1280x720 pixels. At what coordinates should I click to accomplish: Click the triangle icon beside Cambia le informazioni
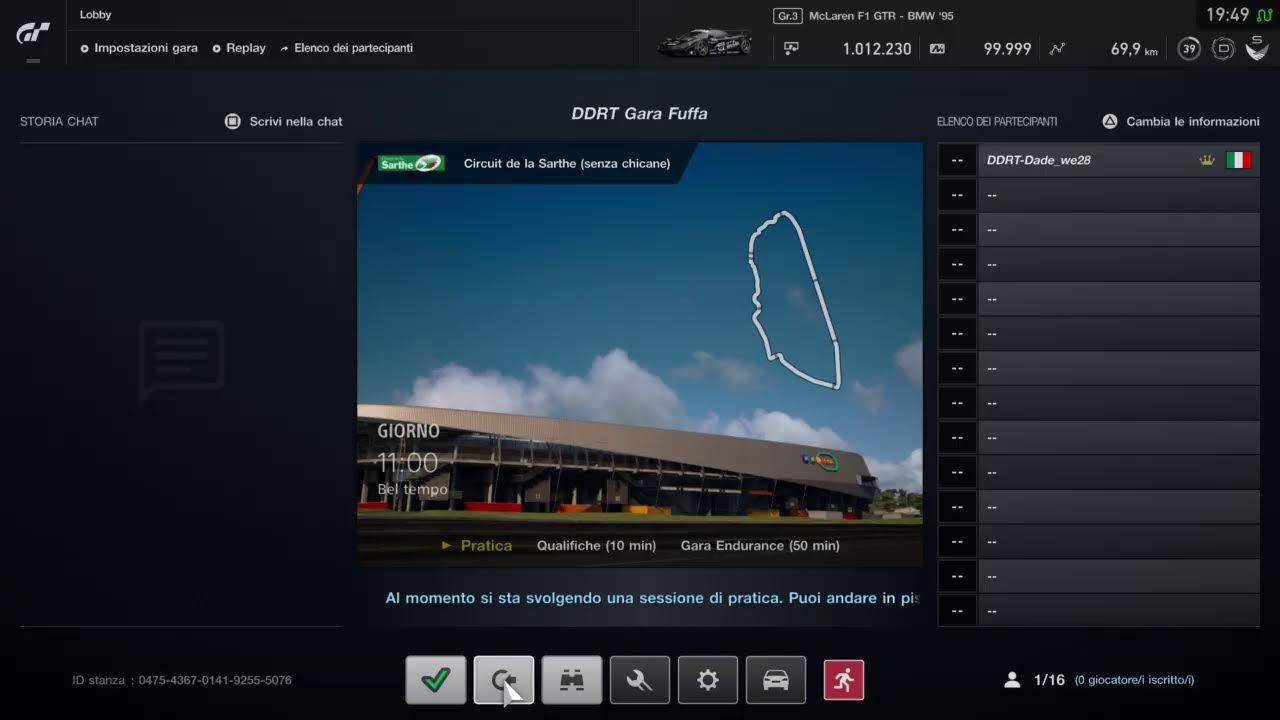(1110, 121)
